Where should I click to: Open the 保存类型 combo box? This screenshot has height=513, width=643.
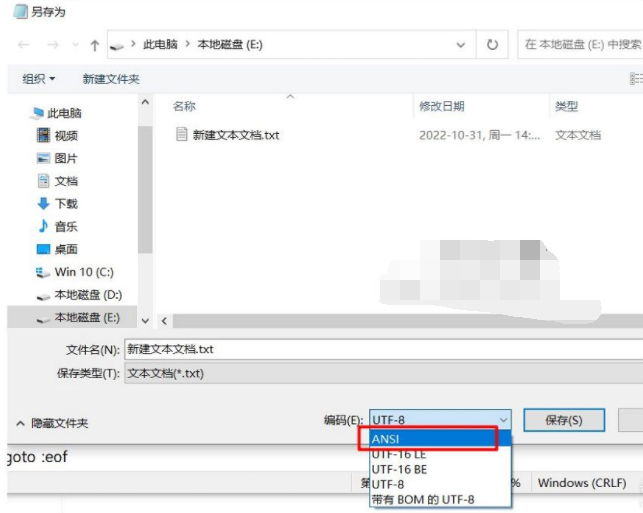coord(383,373)
